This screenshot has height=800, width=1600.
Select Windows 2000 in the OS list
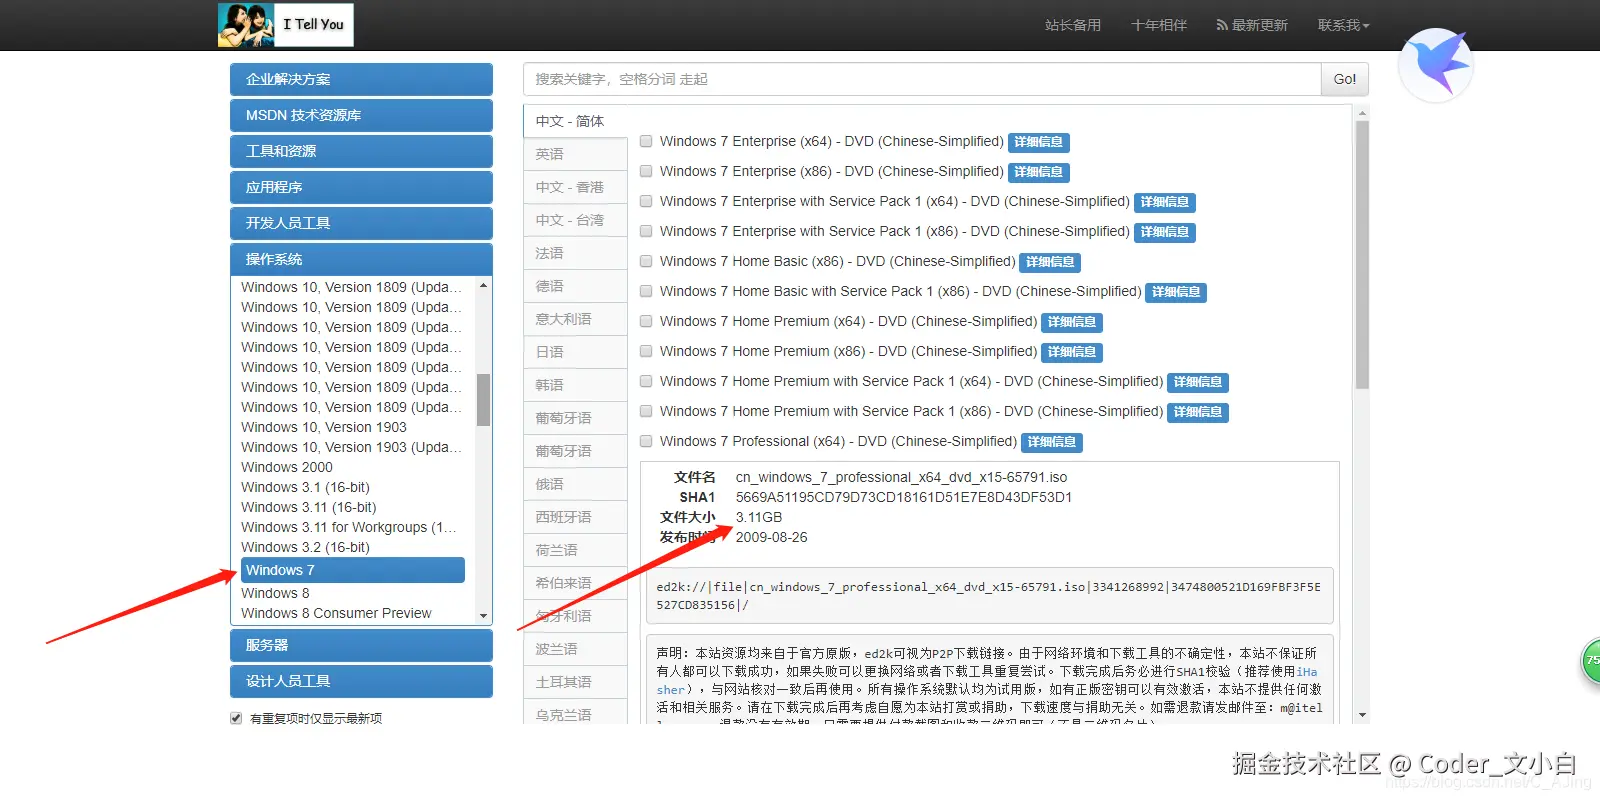(x=287, y=467)
